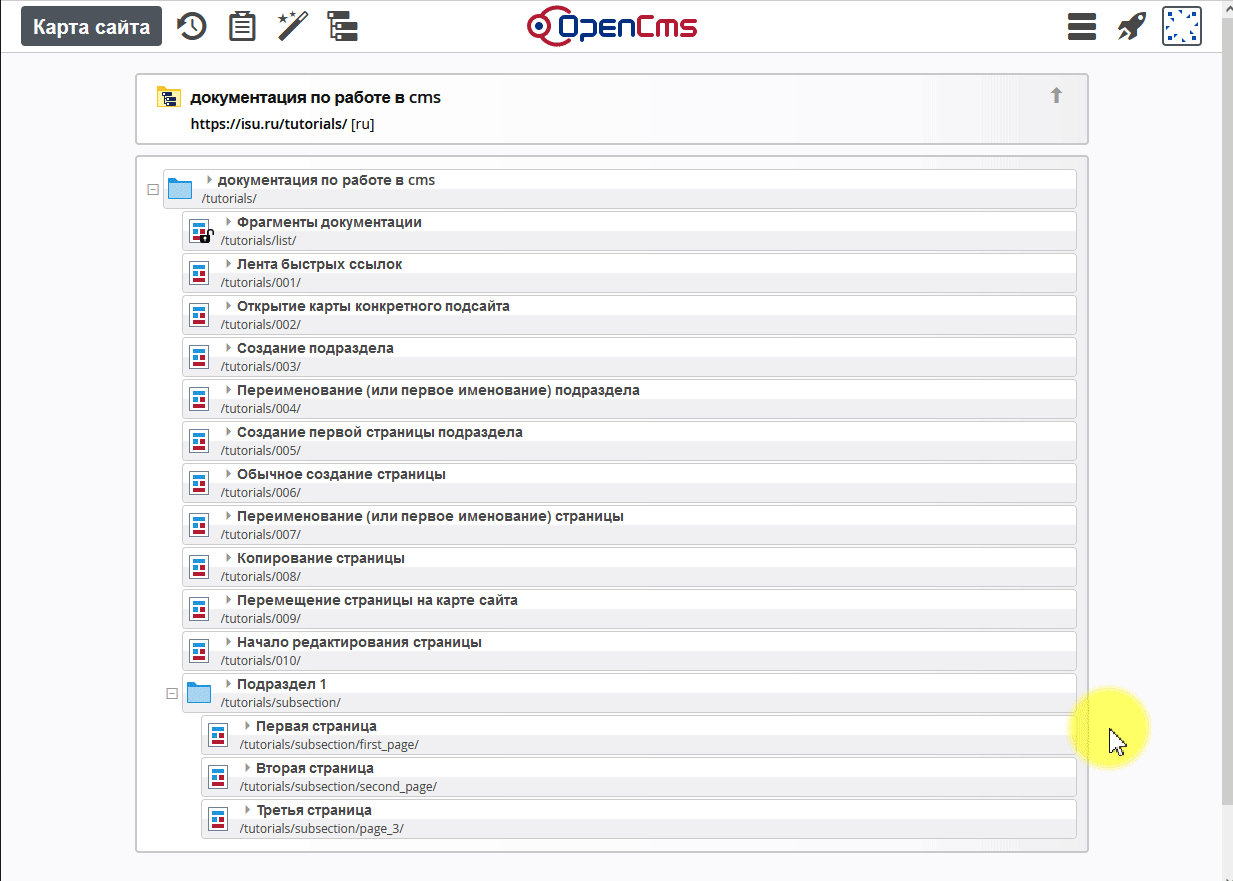The height and width of the screenshot is (881, 1233).
Task: Collapse the root tutorials folder tree
Action: click(153, 189)
